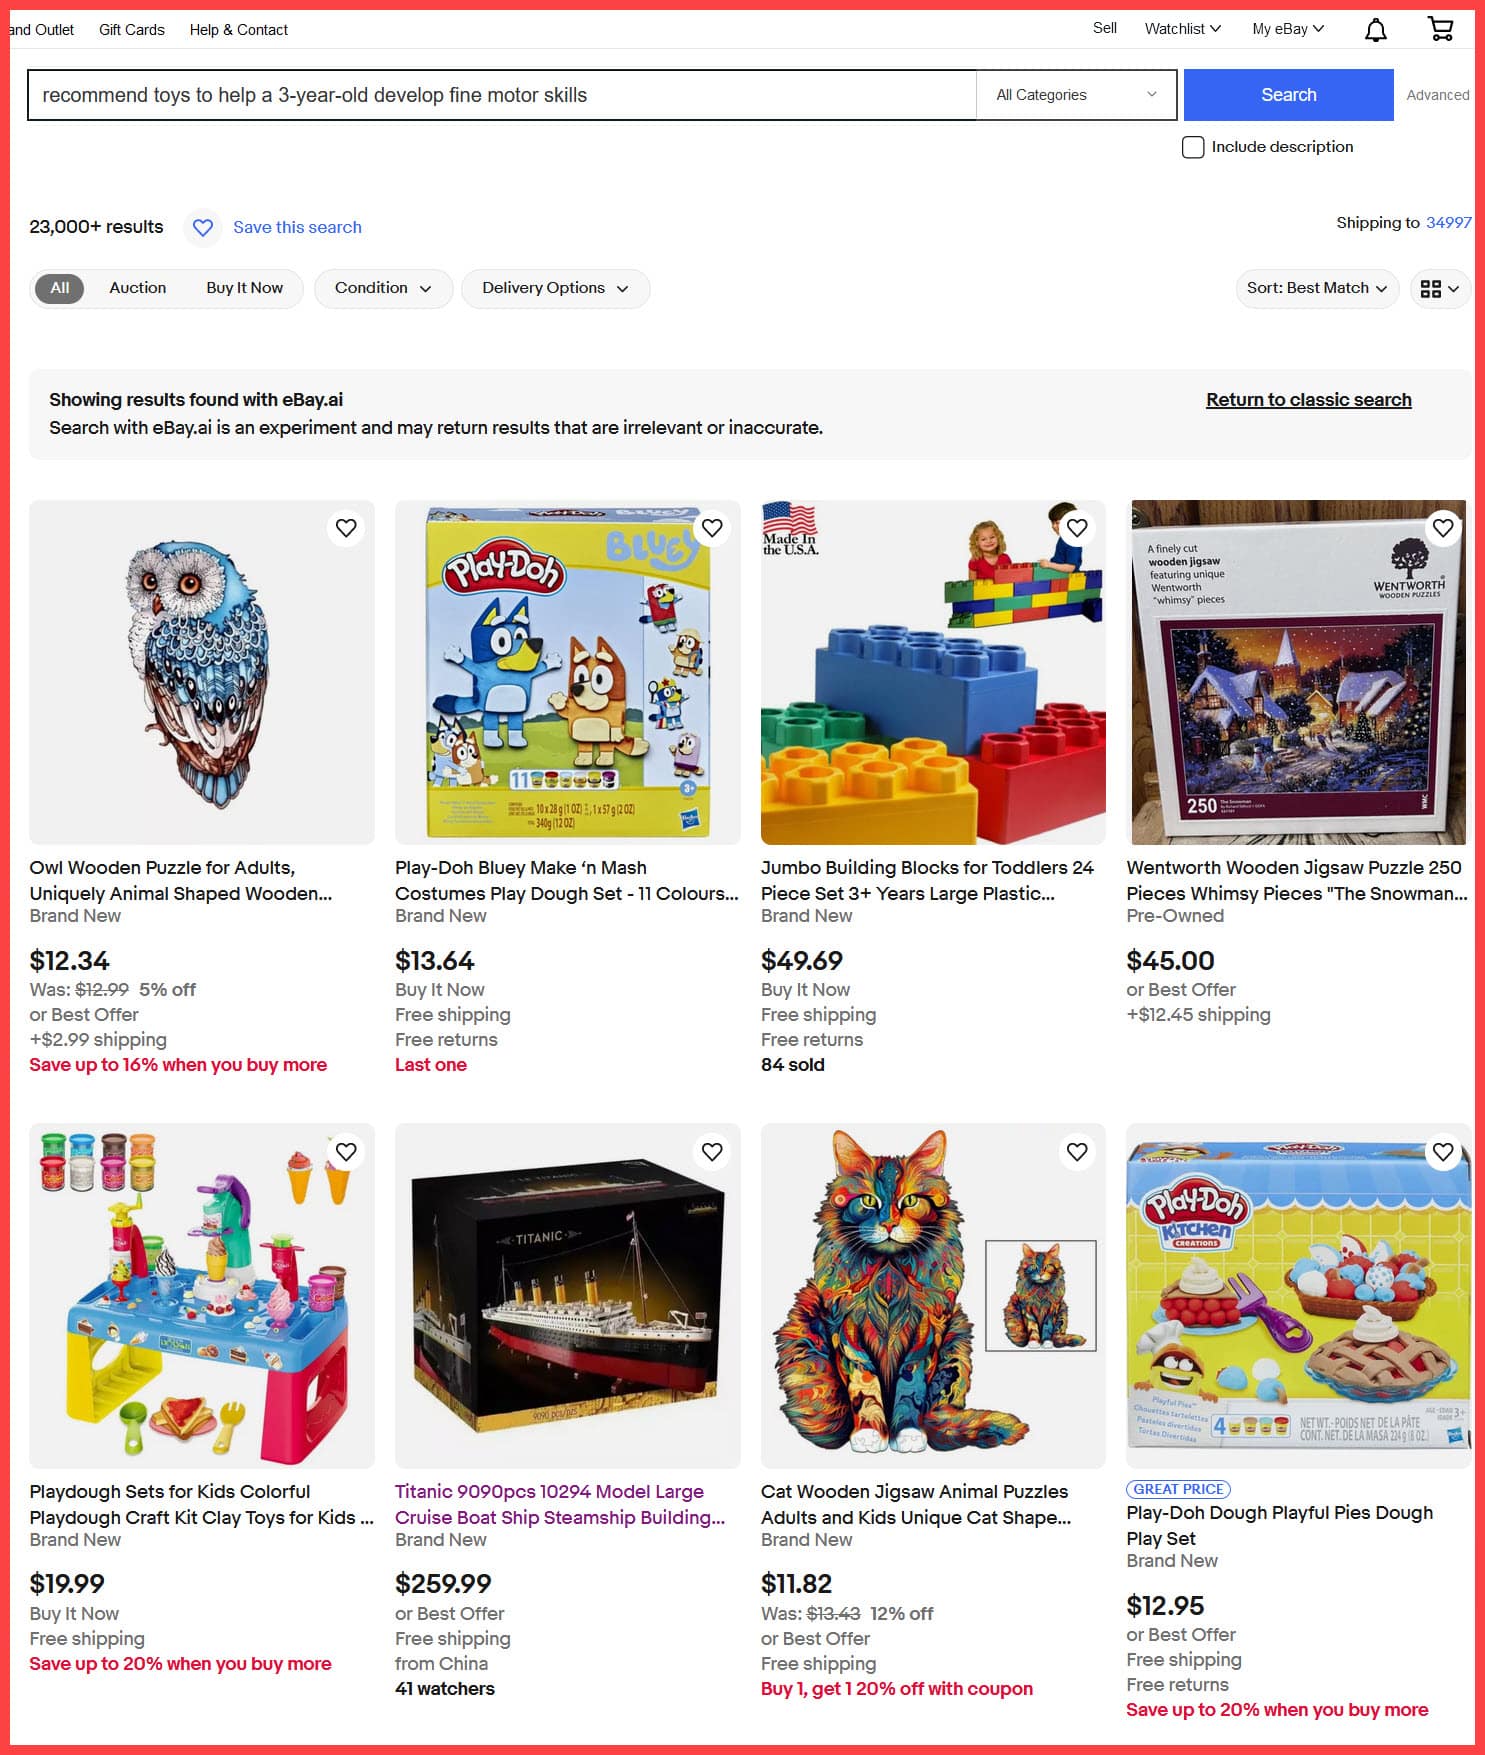The height and width of the screenshot is (1755, 1485).
Task: Heart the Cat Wooden Jigsaw puzzle
Action: pyautogui.click(x=1077, y=1152)
